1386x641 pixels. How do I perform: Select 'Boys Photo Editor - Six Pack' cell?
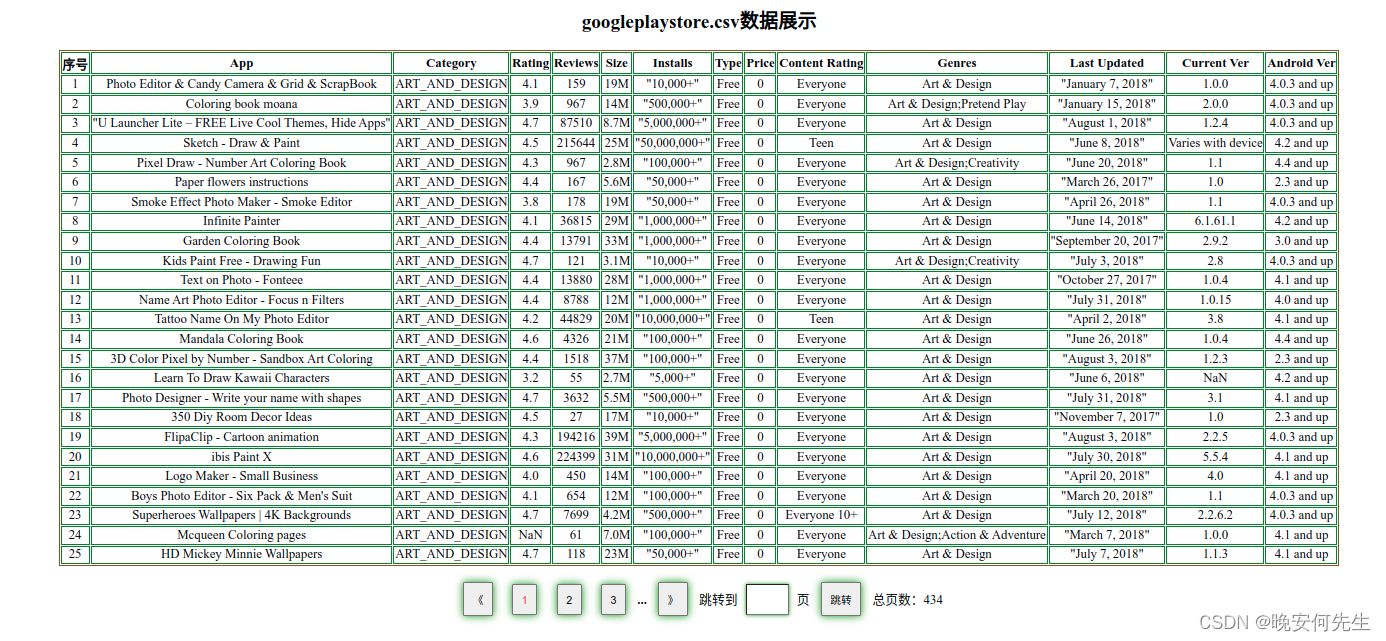tap(242, 496)
